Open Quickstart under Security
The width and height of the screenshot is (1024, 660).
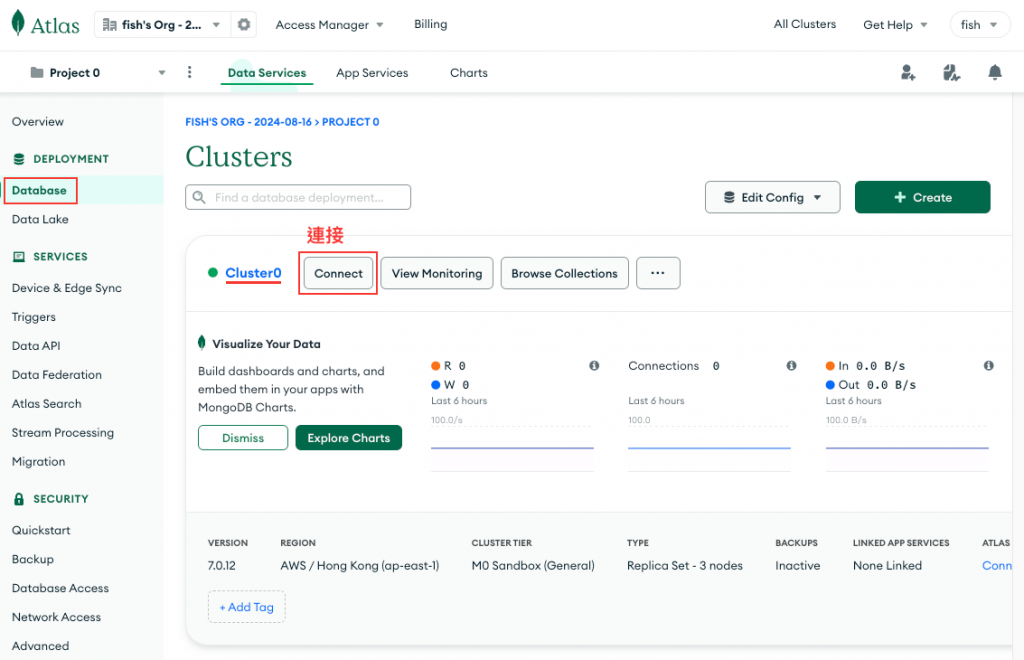[41, 530]
